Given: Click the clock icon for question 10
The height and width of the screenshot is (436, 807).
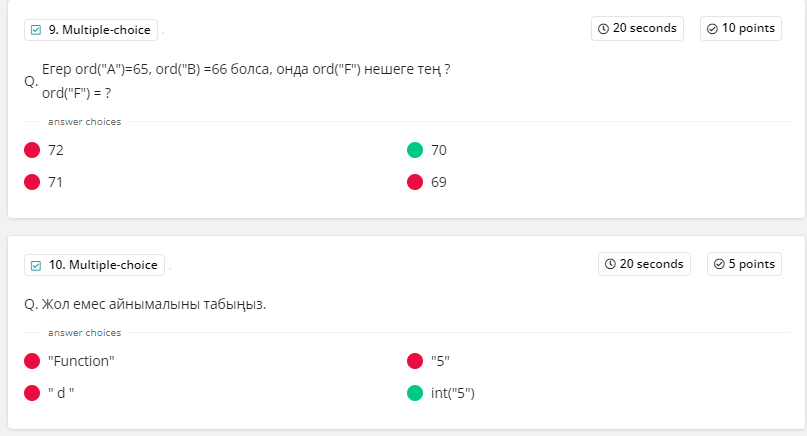Looking at the screenshot, I should 610,264.
